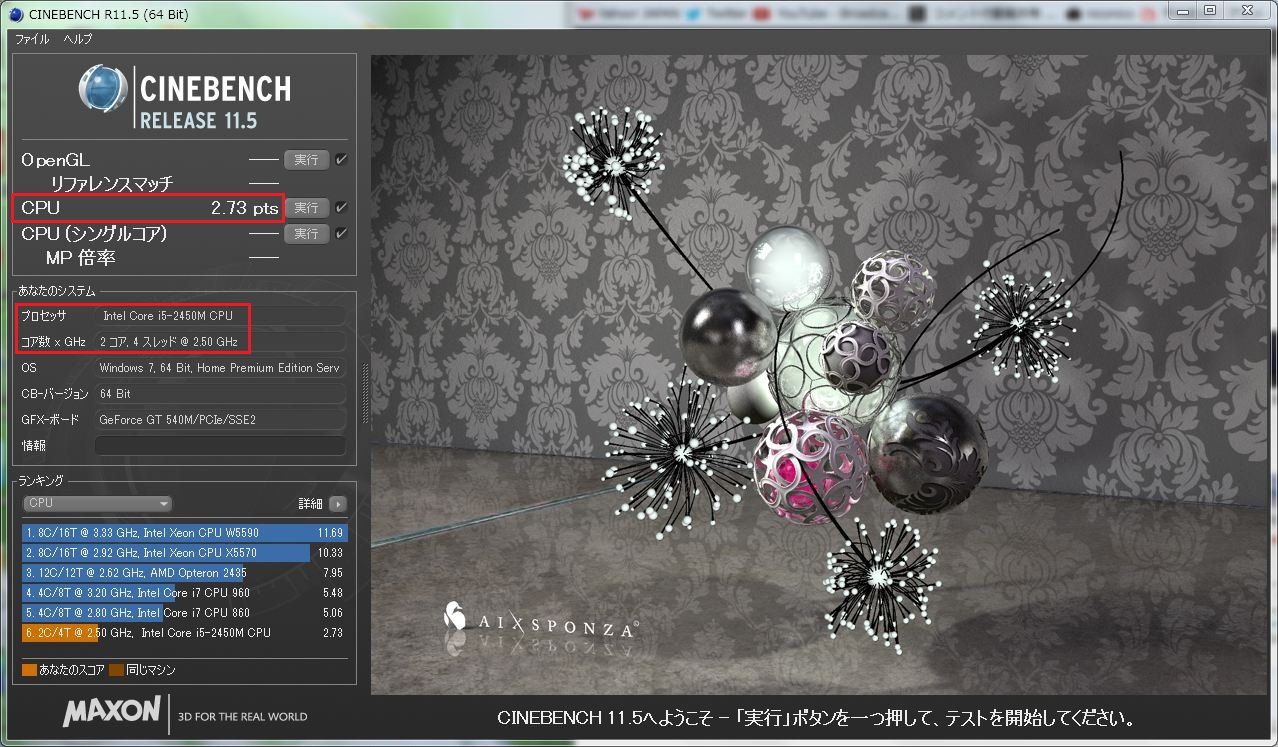Run the CPU benchmark with 実行

tap(306, 208)
